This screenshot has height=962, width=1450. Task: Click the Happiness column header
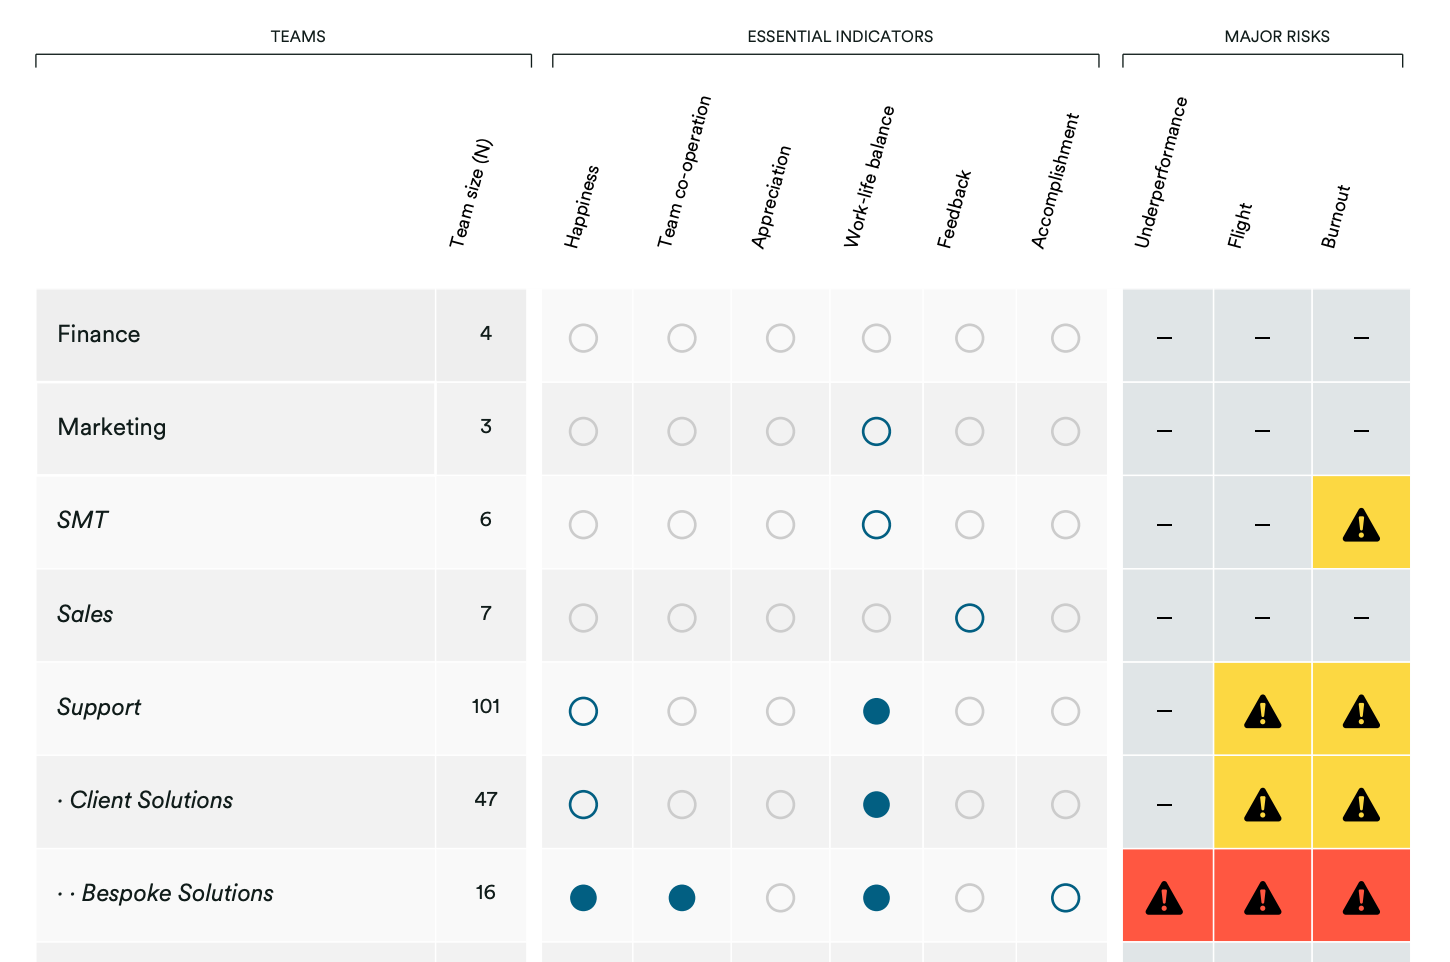coord(582,206)
